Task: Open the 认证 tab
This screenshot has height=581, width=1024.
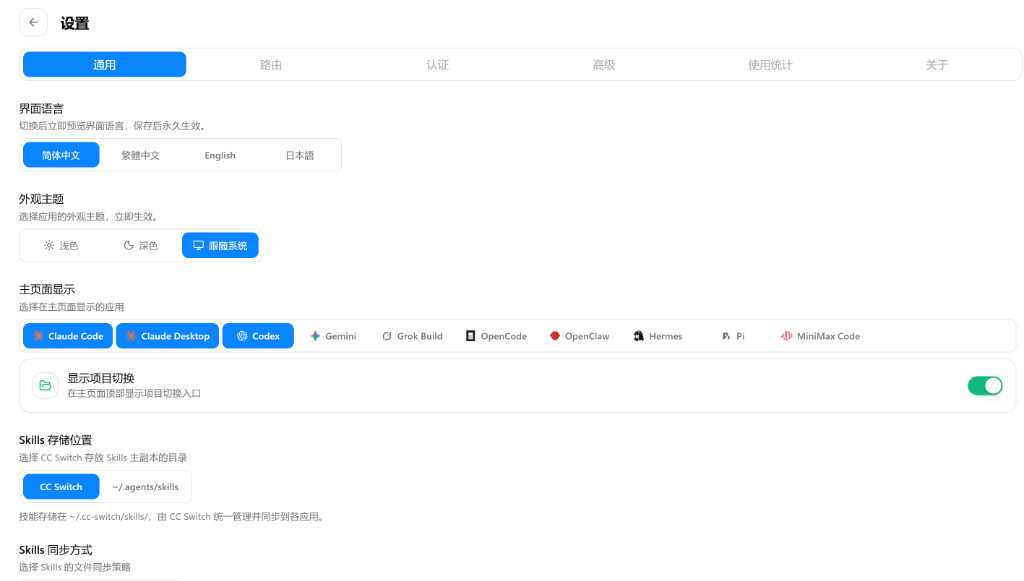Action: pos(437,65)
